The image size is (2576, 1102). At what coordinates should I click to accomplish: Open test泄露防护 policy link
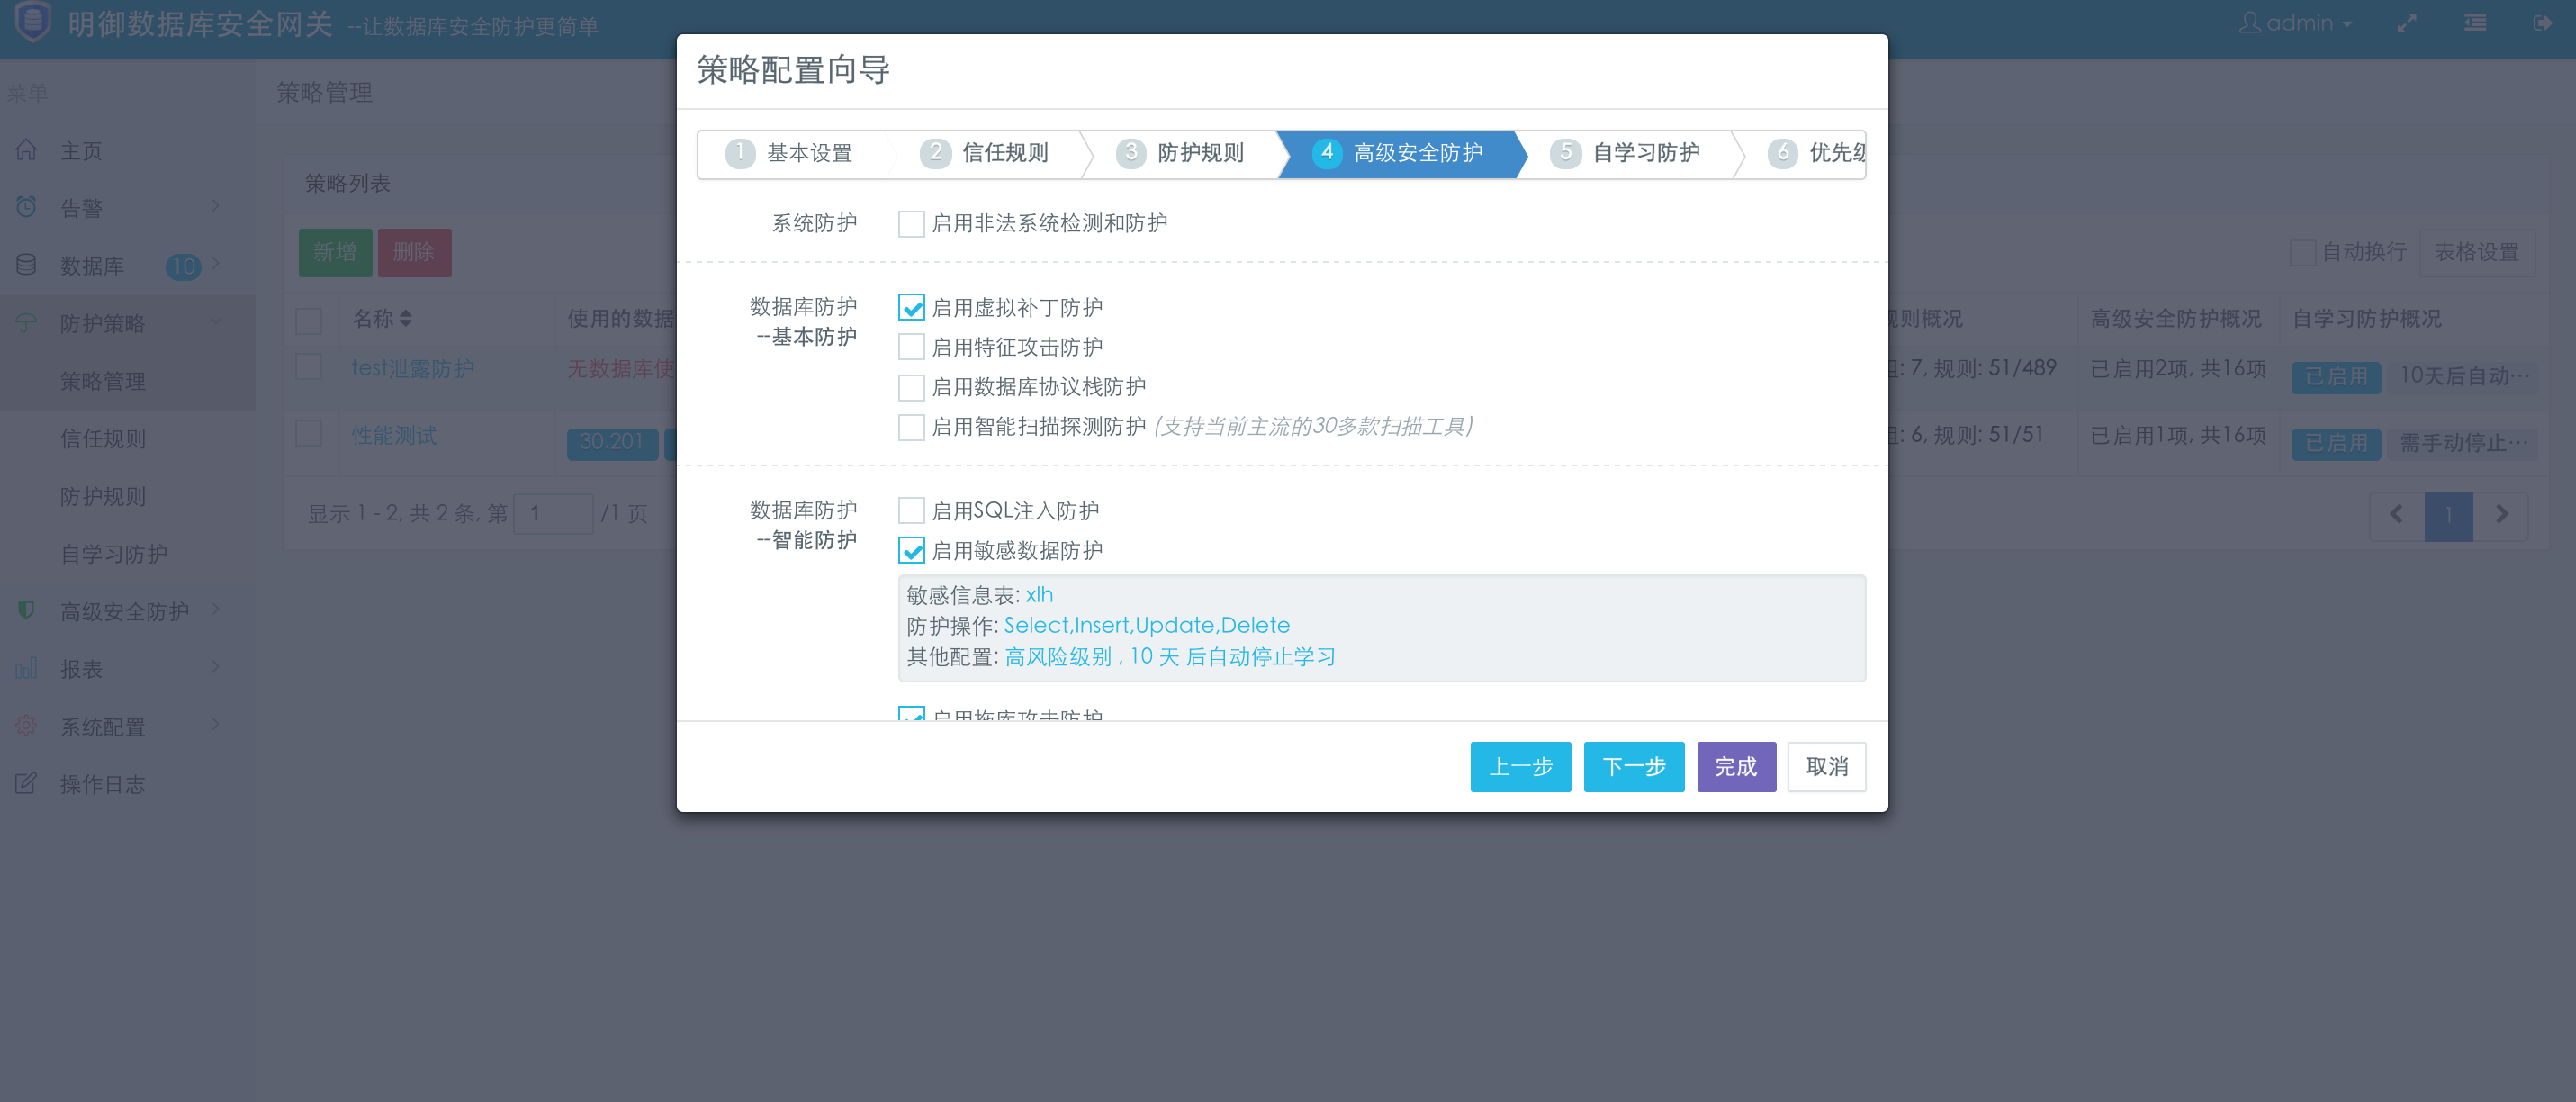click(413, 368)
